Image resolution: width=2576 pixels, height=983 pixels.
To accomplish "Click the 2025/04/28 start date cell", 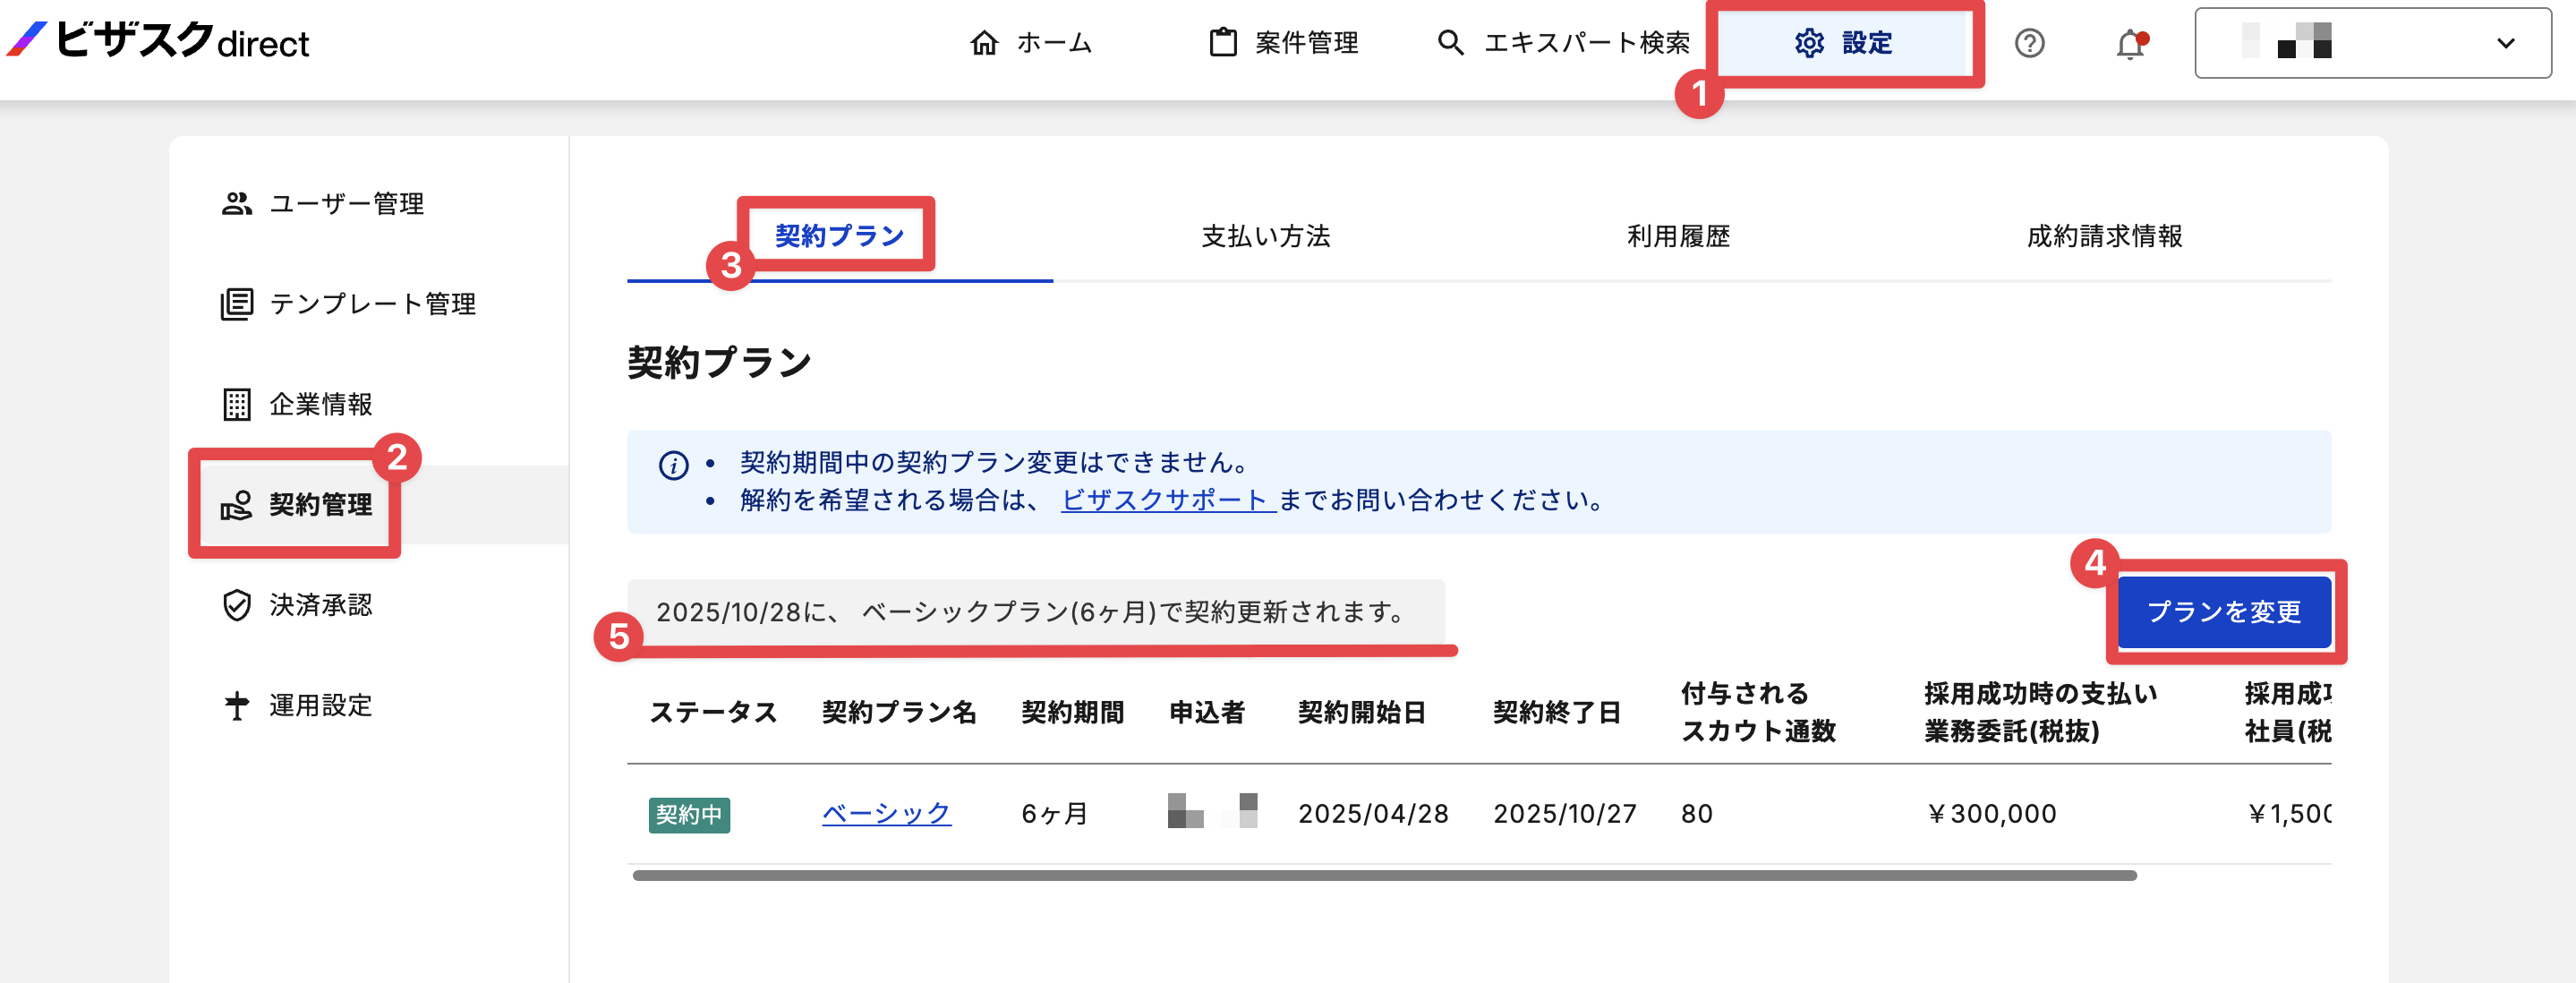I will [1373, 814].
